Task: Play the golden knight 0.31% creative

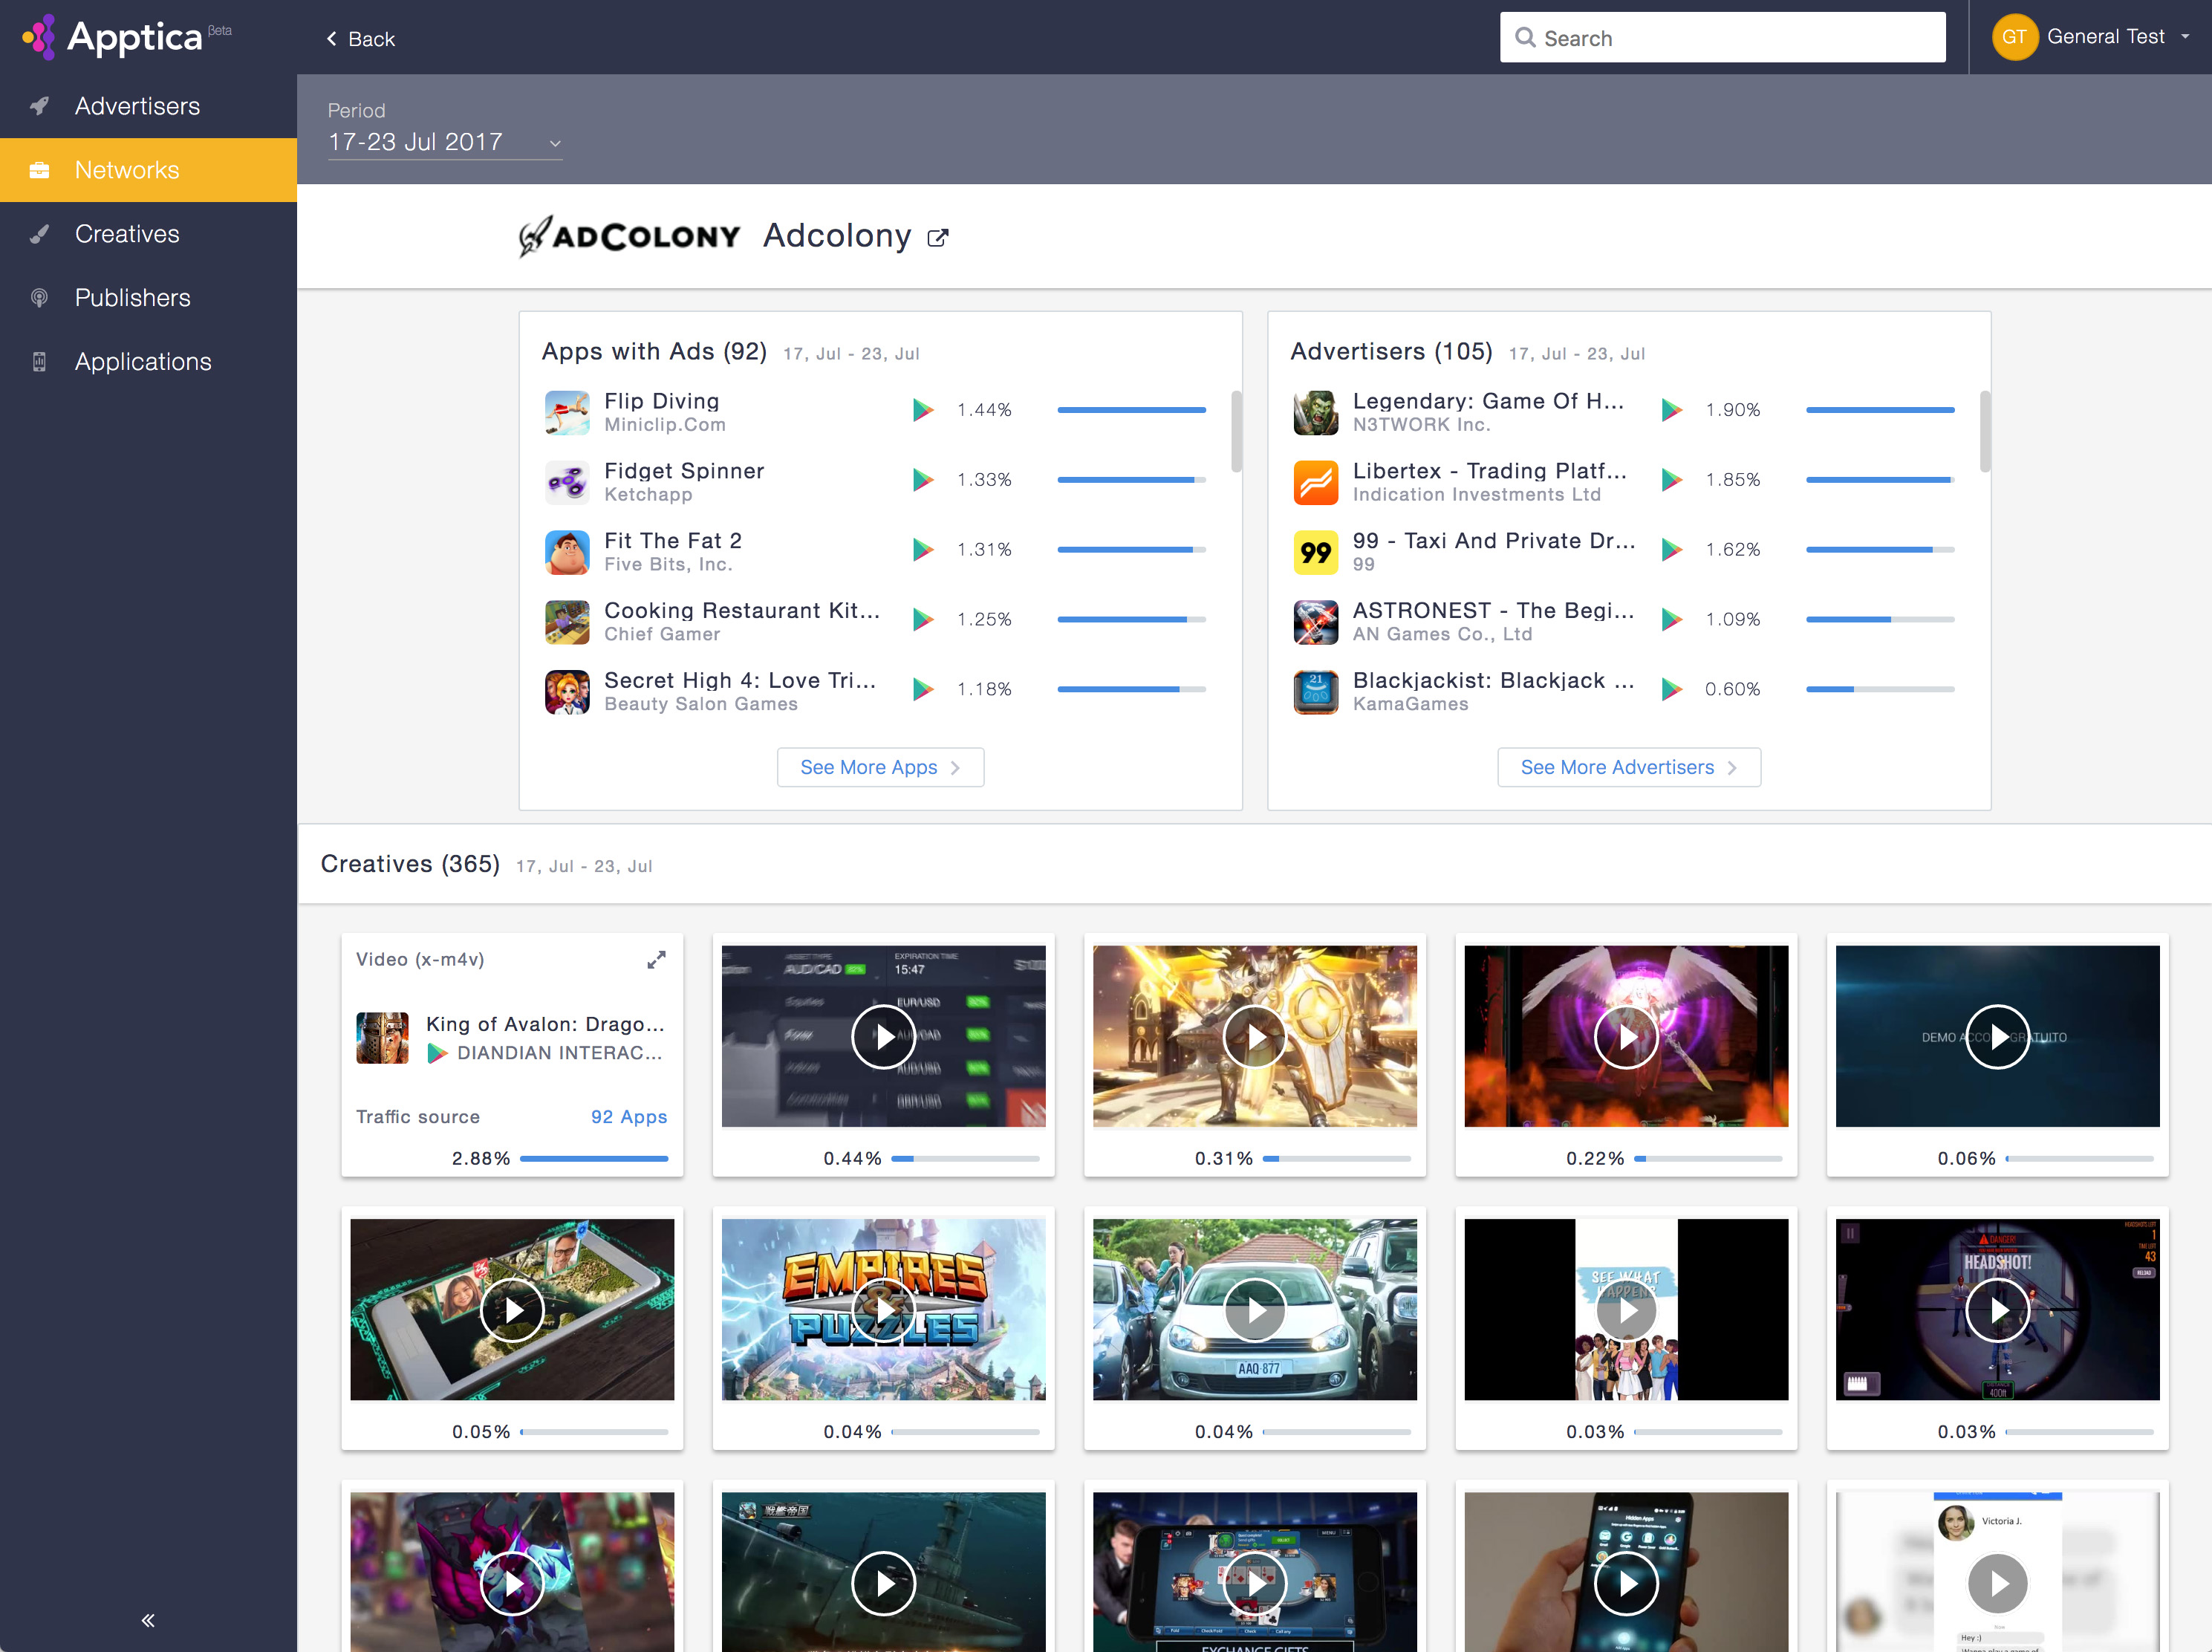Action: (1254, 1037)
